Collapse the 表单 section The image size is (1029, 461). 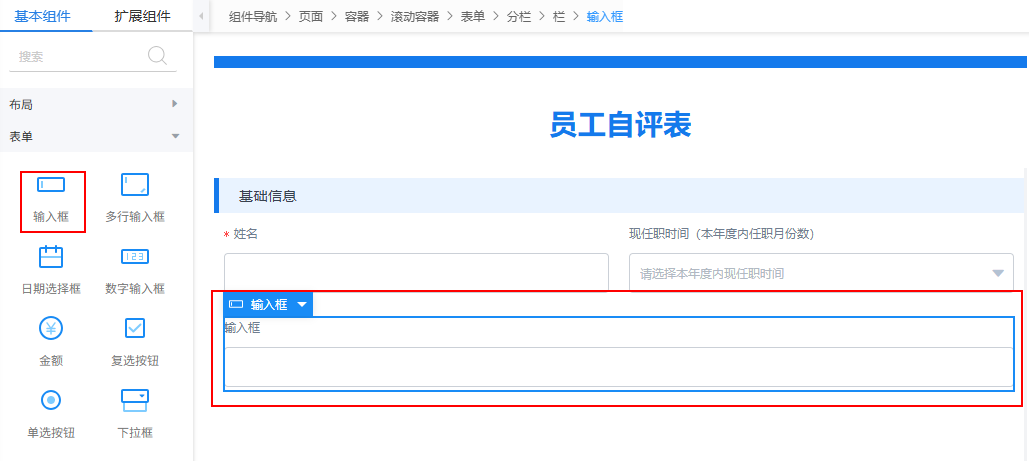pyautogui.click(x=96, y=136)
